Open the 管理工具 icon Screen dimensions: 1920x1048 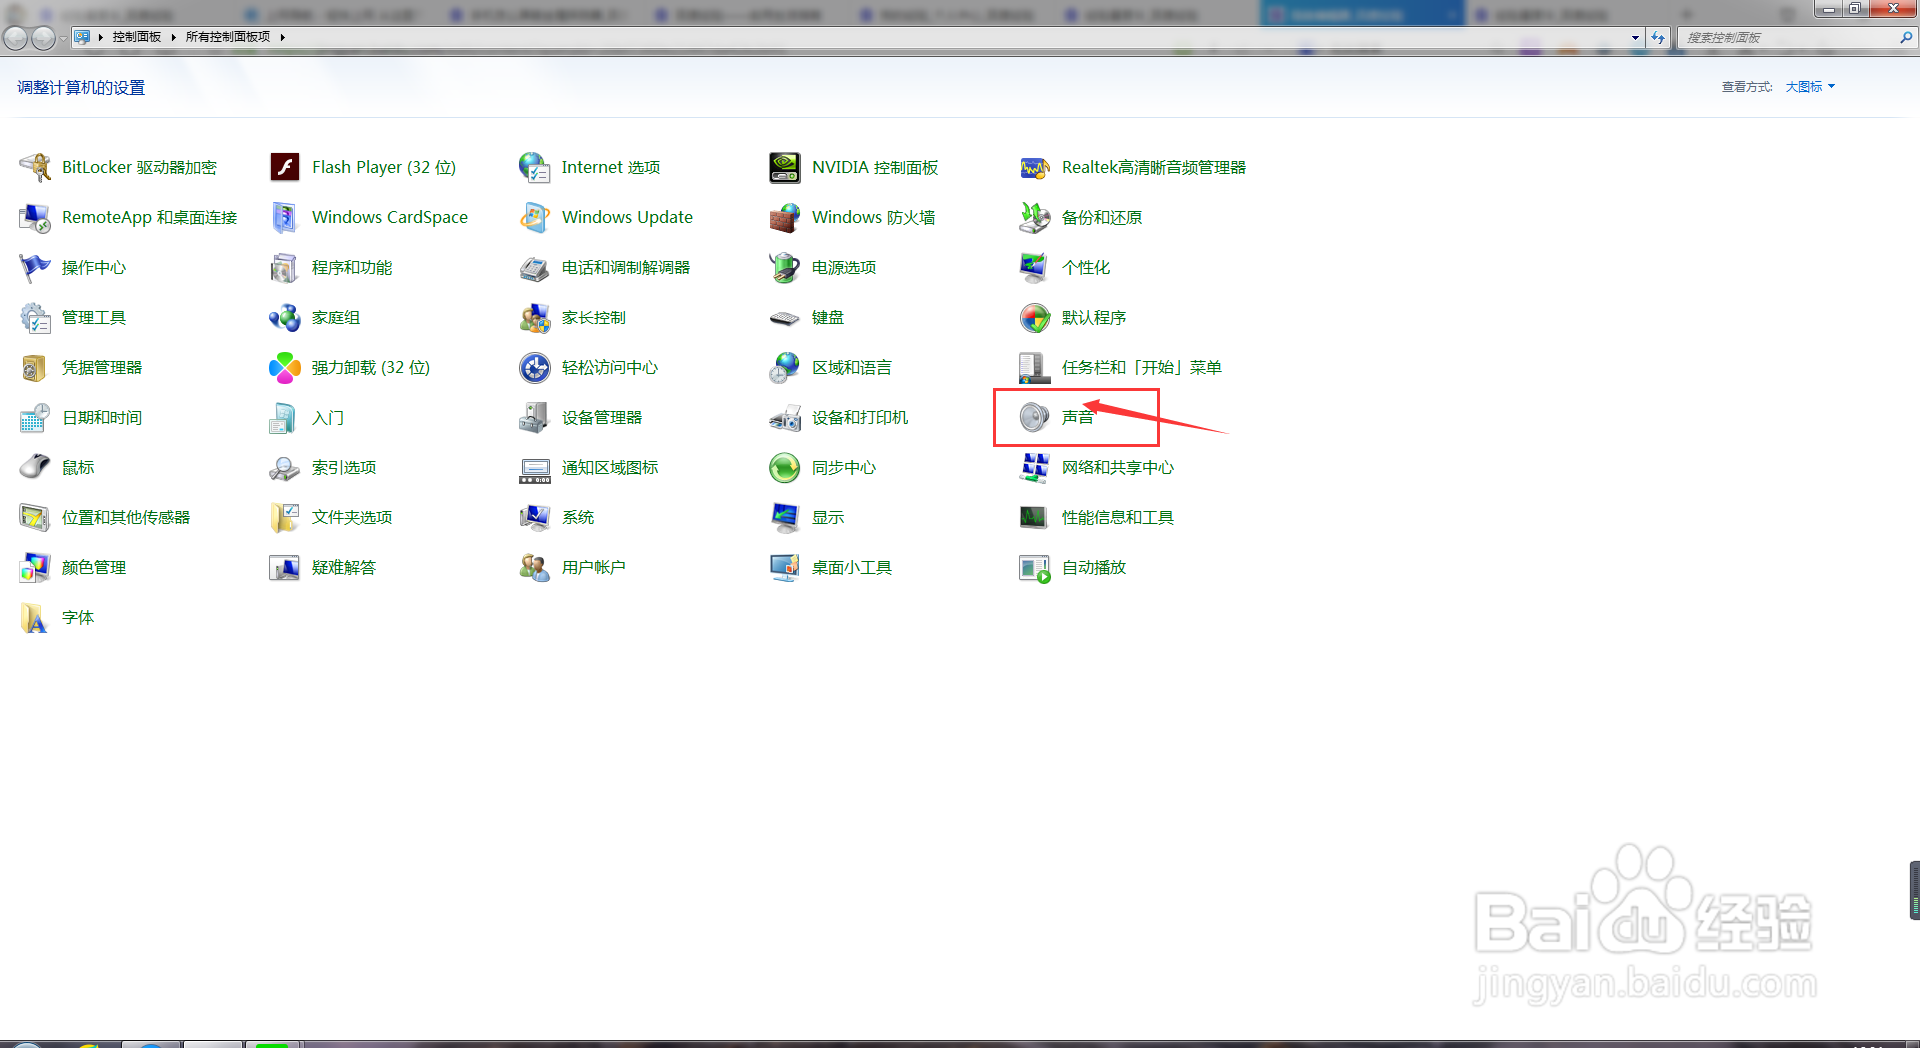(x=35, y=317)
